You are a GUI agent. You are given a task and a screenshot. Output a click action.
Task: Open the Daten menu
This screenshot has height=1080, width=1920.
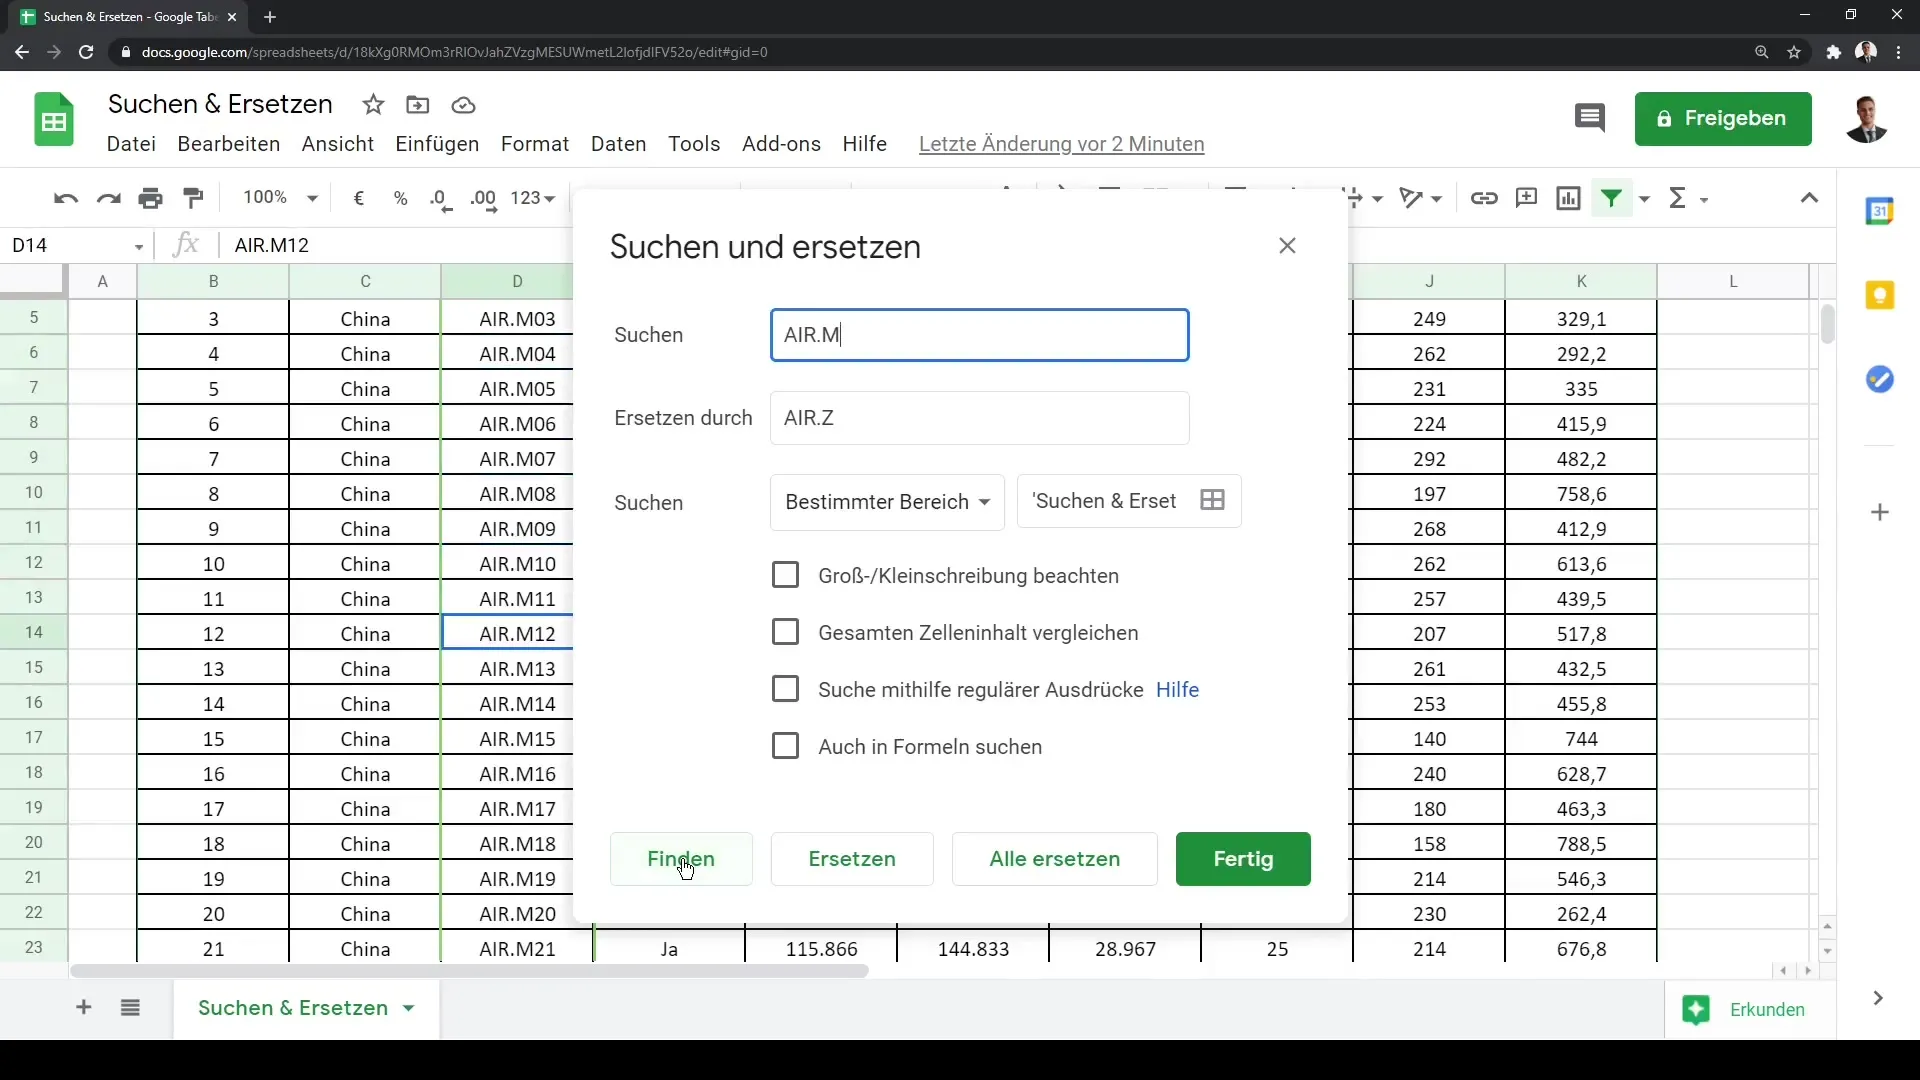pyautogui.click(x=618, y=144)
